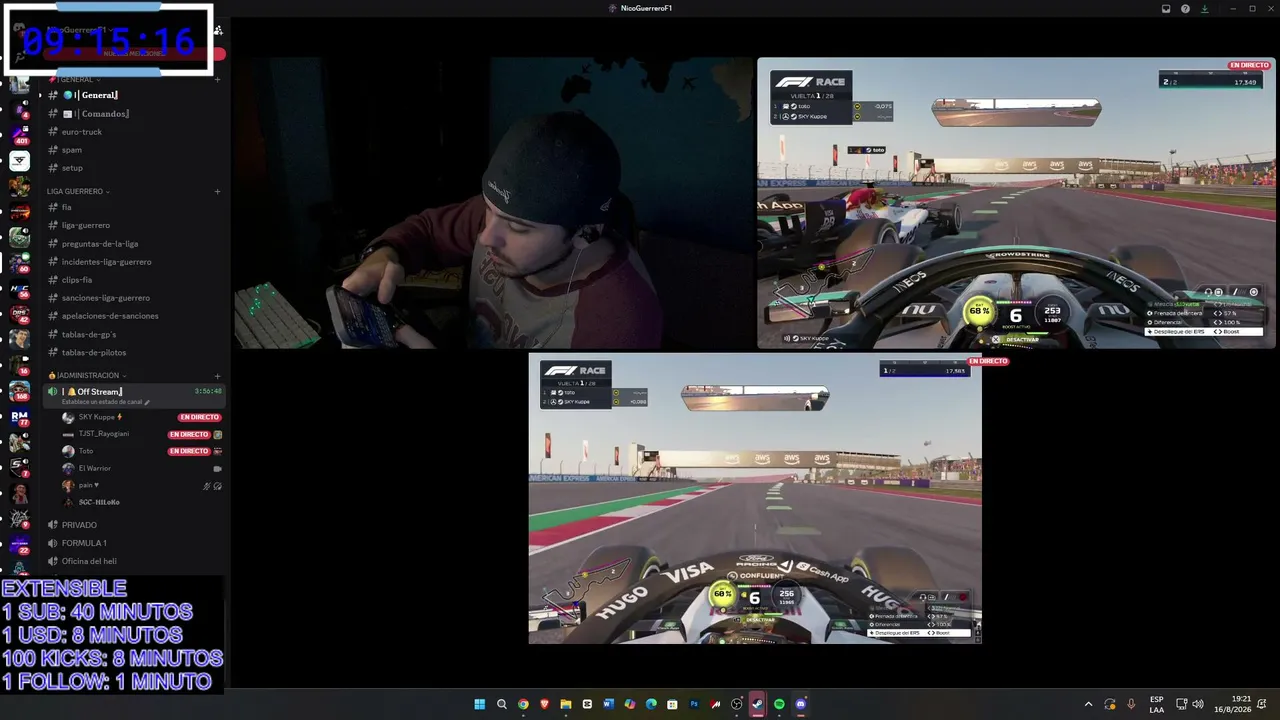1280x720 pixels.
Task: Open the spam channel
Action: point(135,150)
